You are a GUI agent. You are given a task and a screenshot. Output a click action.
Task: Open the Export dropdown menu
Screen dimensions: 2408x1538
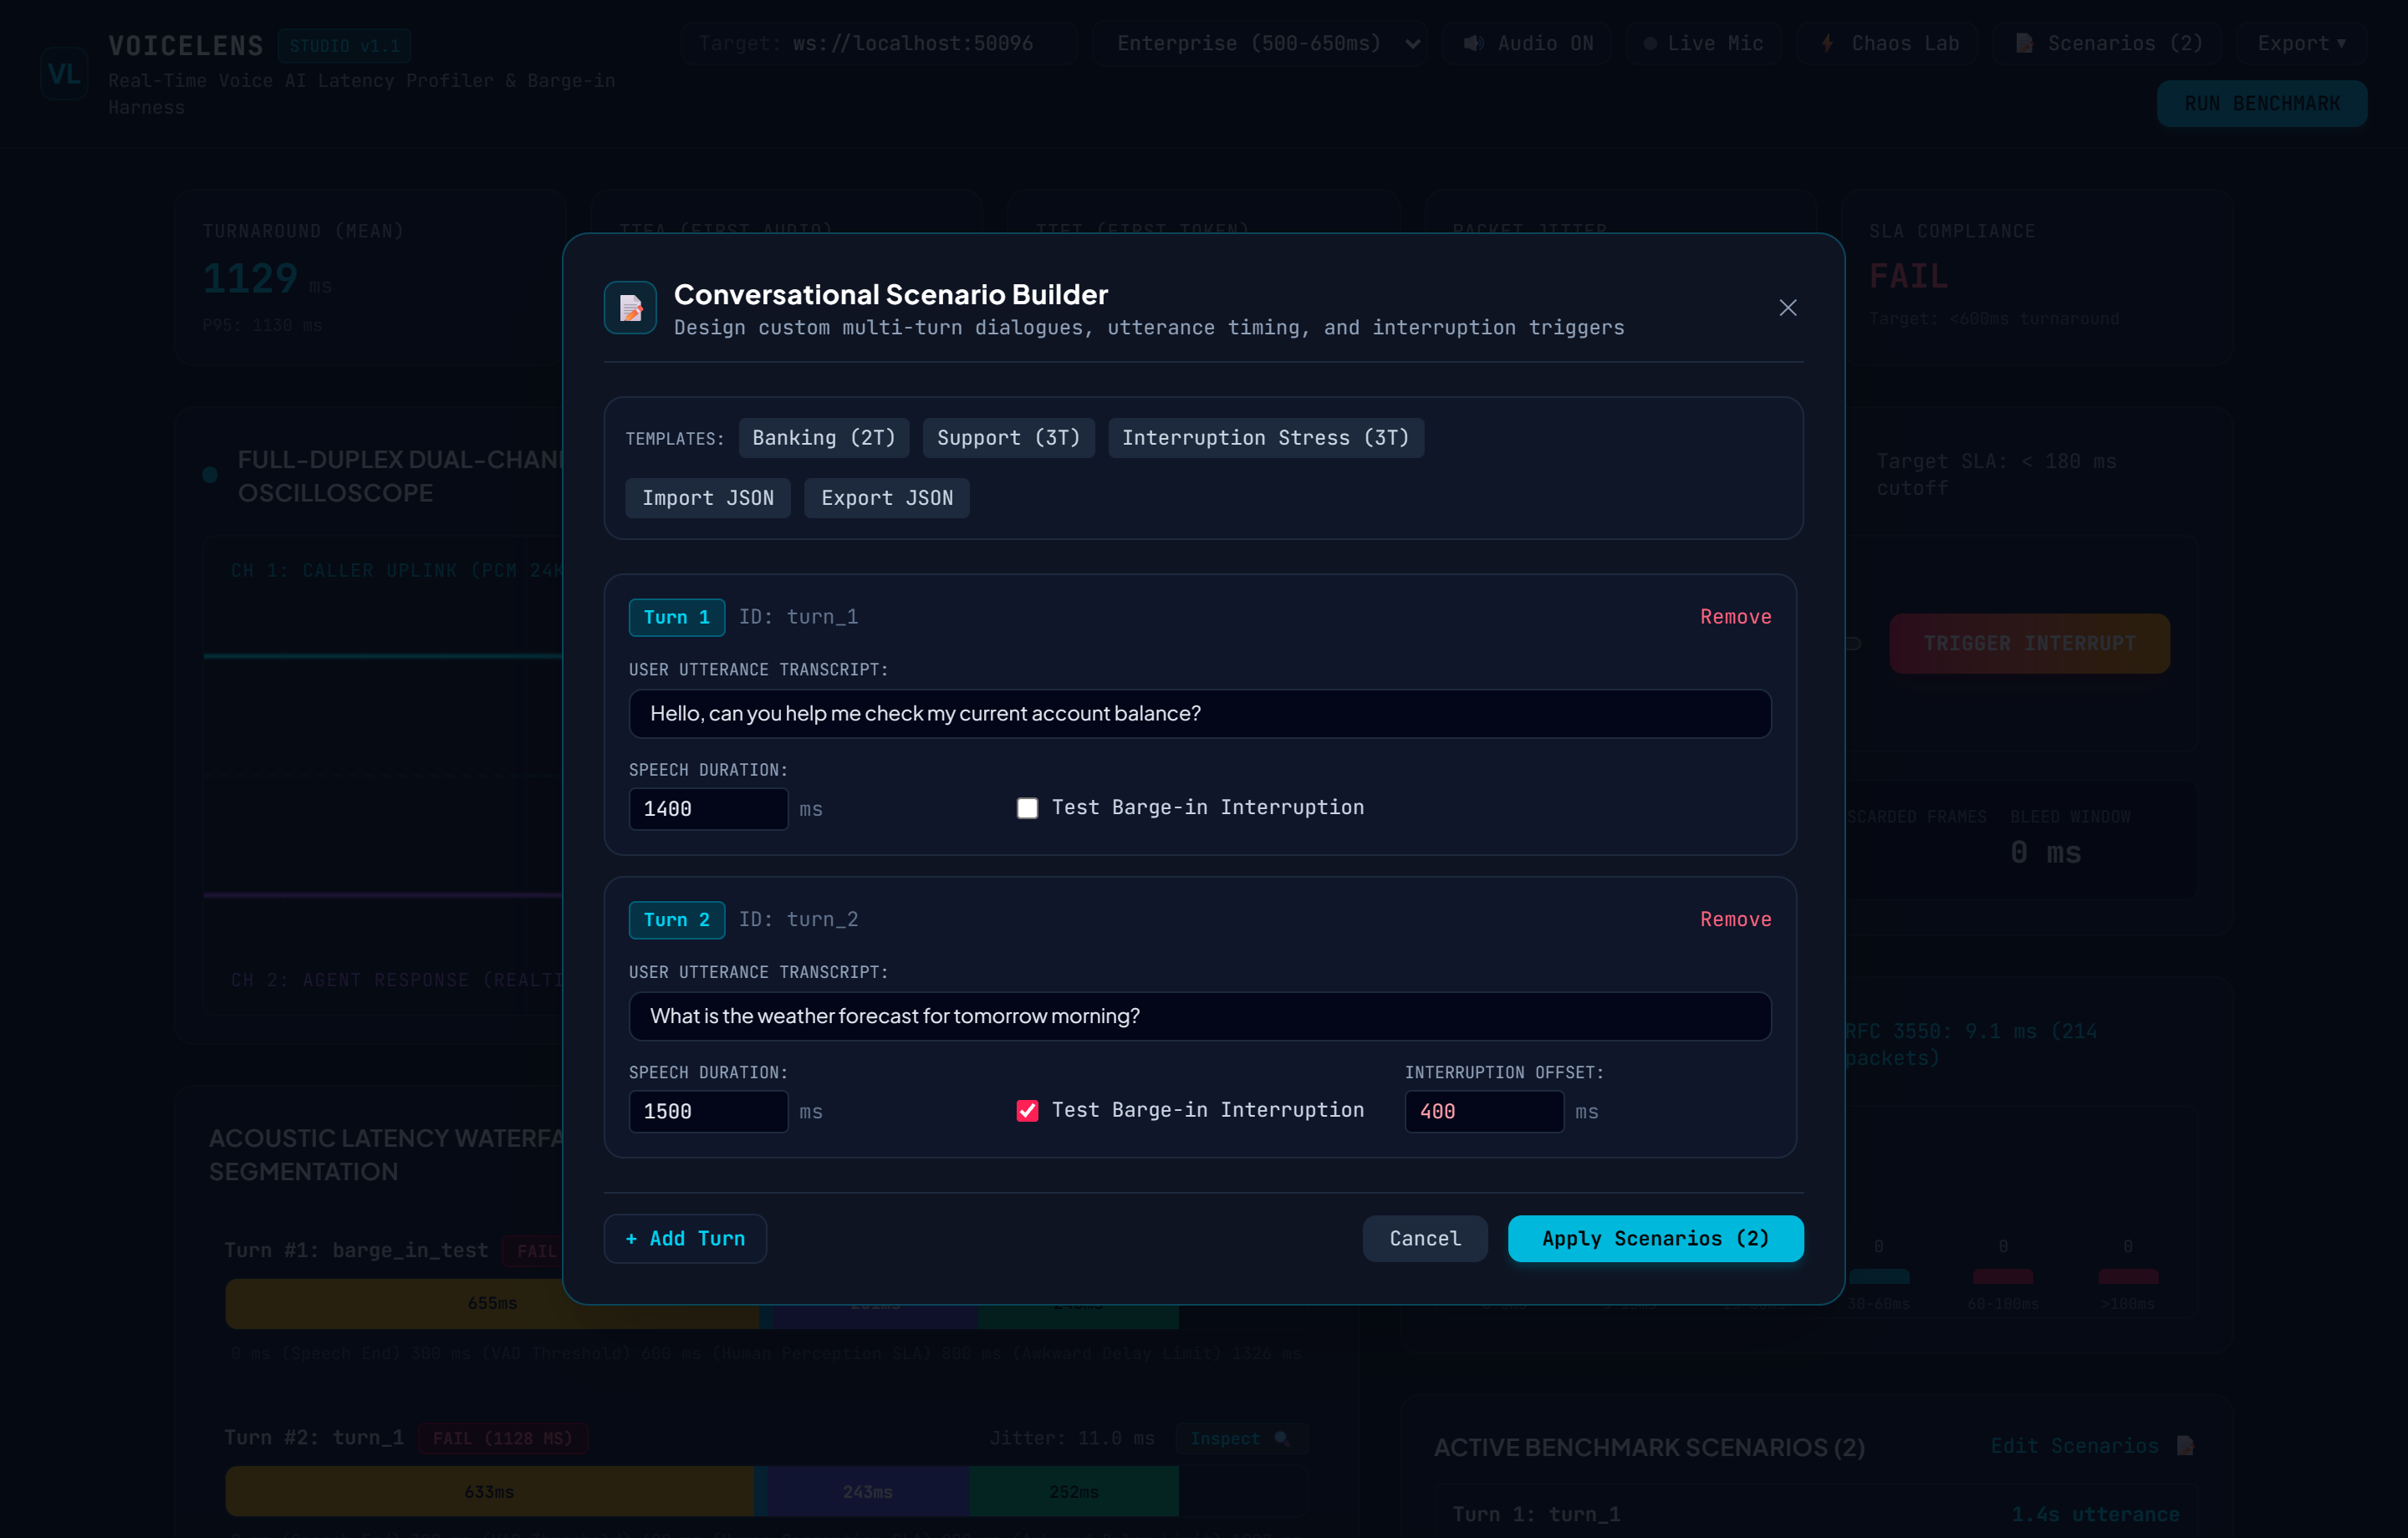pos(2301,44)
